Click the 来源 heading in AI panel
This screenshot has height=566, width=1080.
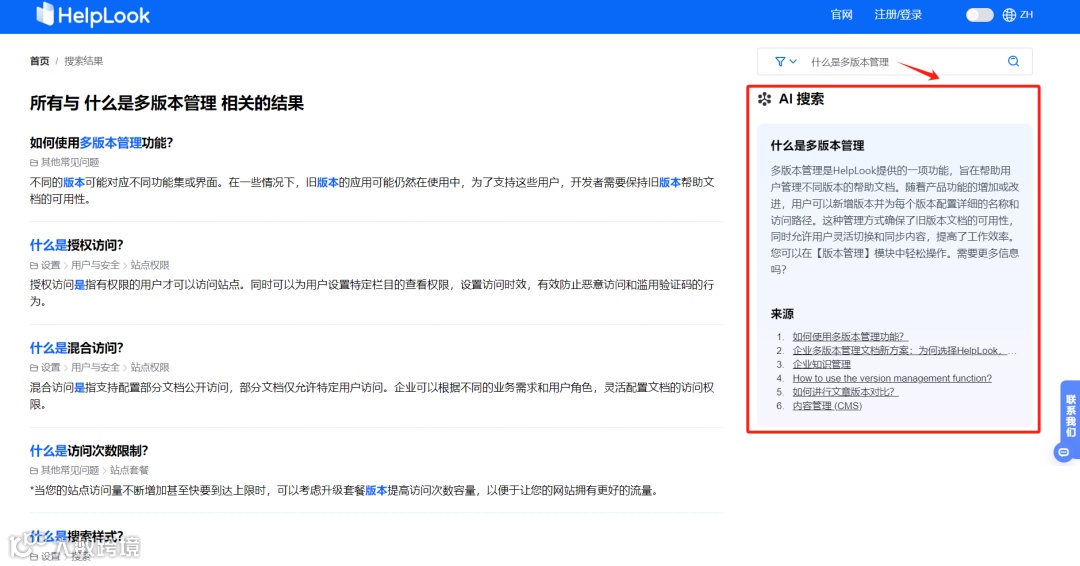(782, 314)
